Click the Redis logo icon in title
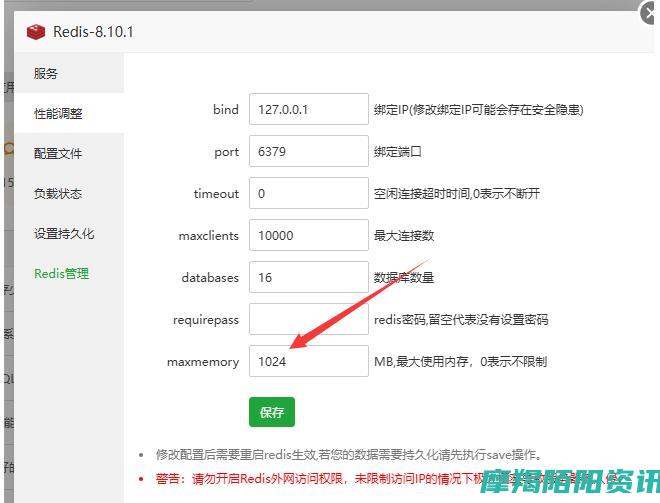Viewport: 660px width, 503px height. tap(36, 32)
